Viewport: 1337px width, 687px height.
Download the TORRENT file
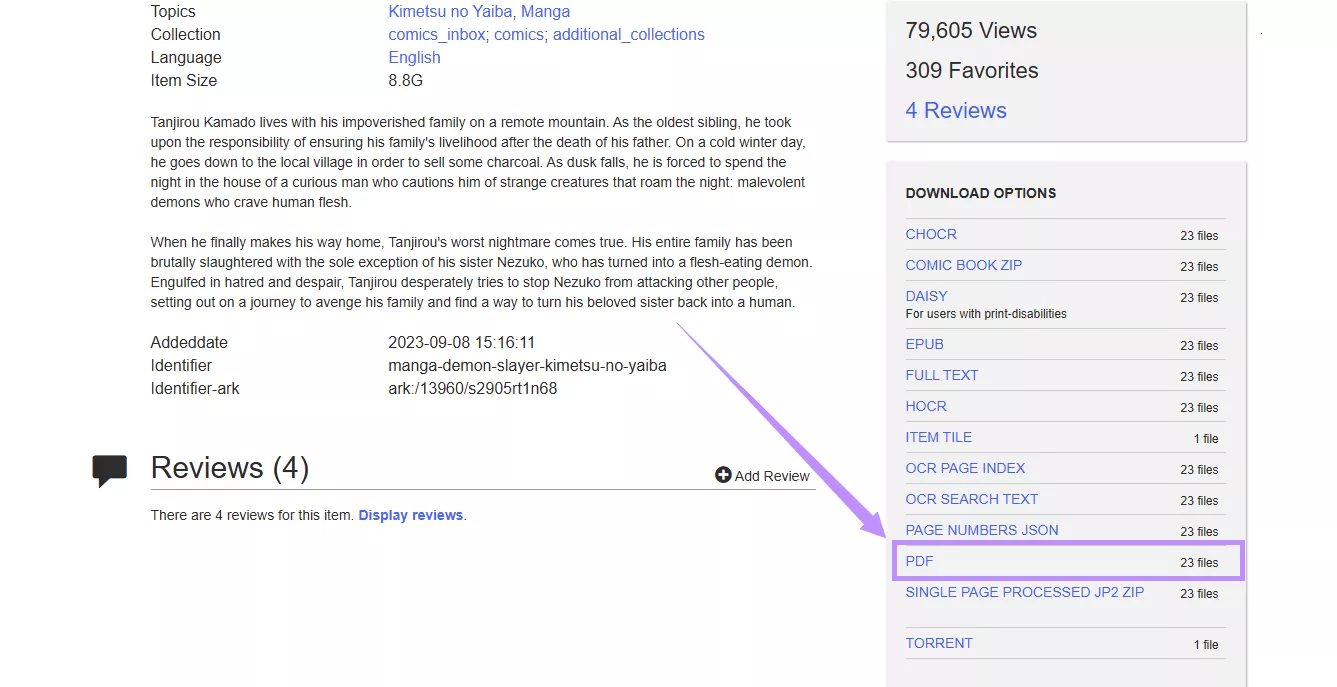938,643
